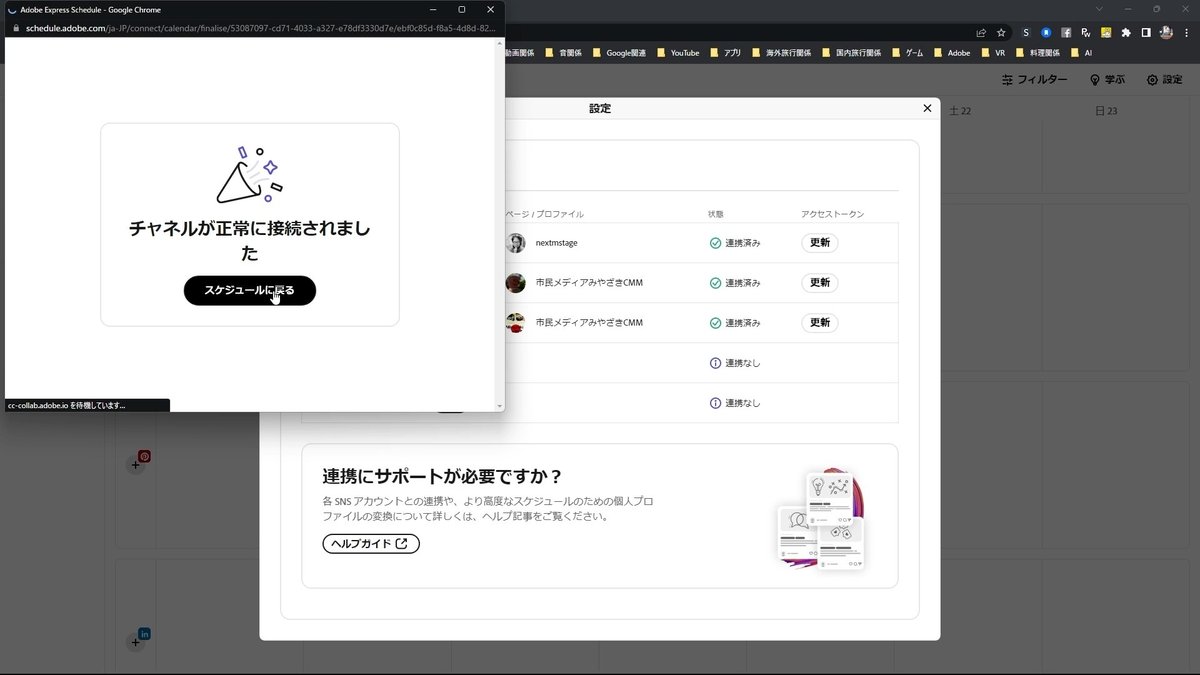Click the LinkedIn add-channel plus icon

[136, 641]
